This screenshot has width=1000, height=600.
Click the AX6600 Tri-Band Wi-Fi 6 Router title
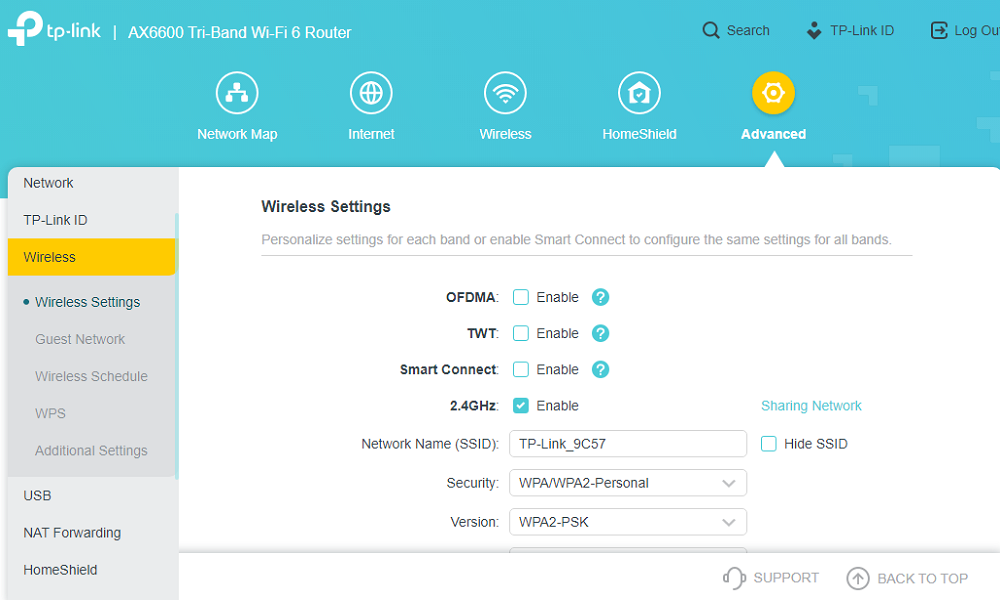click(240, 33)
